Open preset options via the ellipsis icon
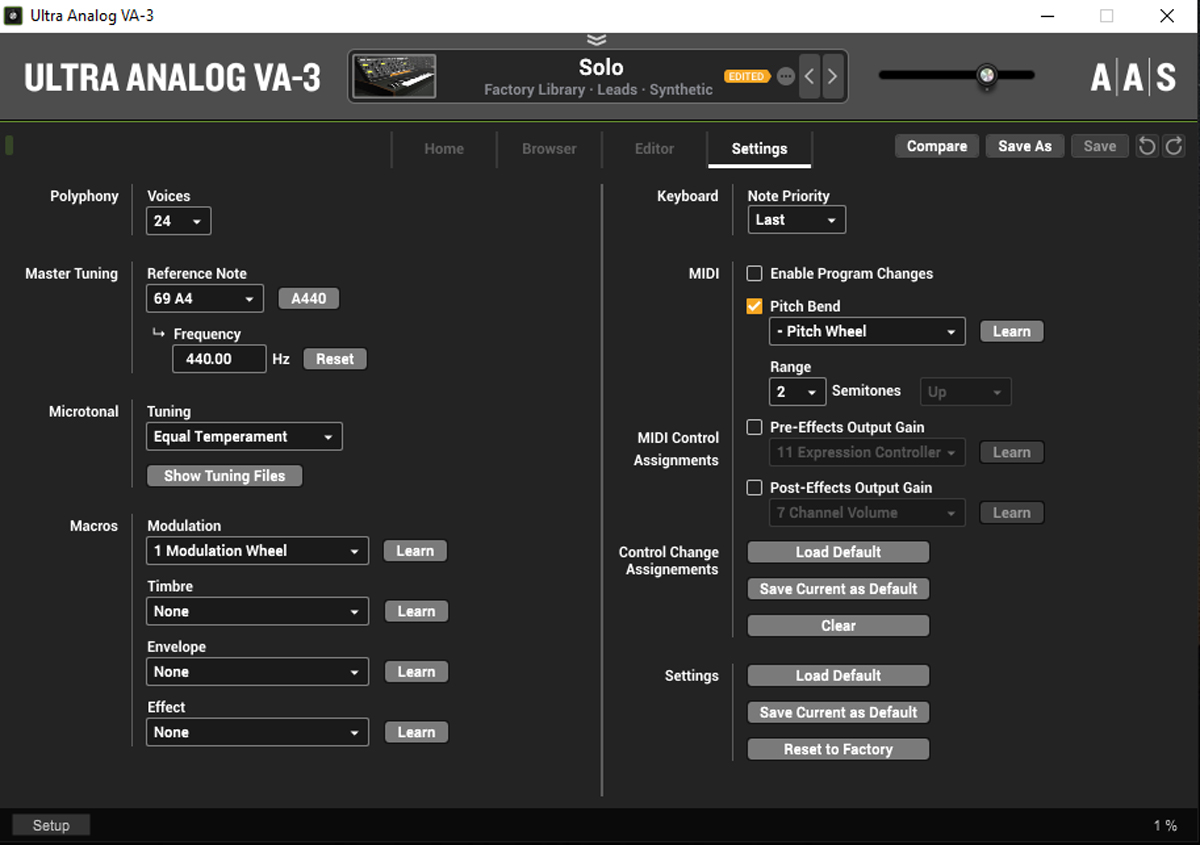The width and height of the screenshot is (1200, 845). [785, 77]
